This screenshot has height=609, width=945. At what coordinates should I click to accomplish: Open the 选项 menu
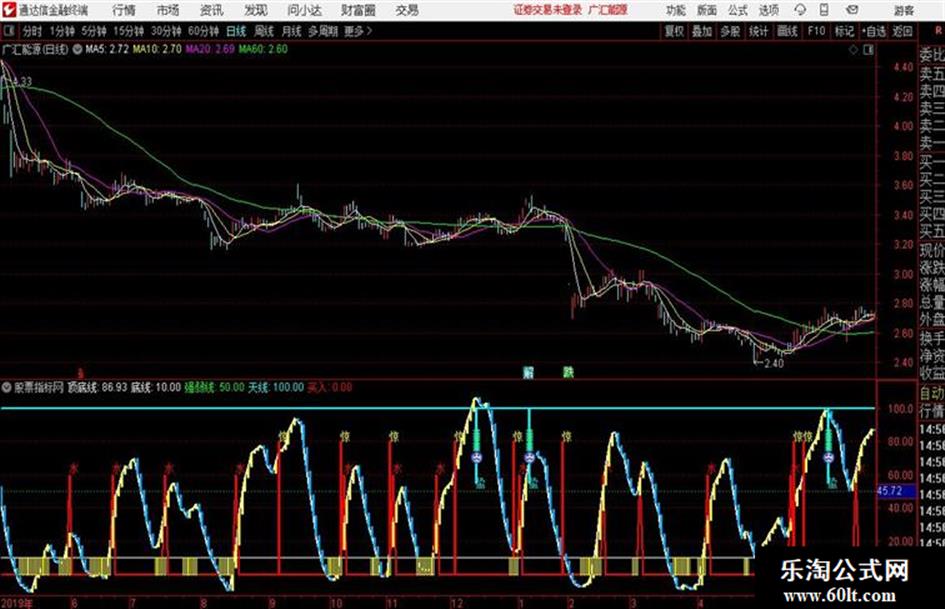coord(769,10)
